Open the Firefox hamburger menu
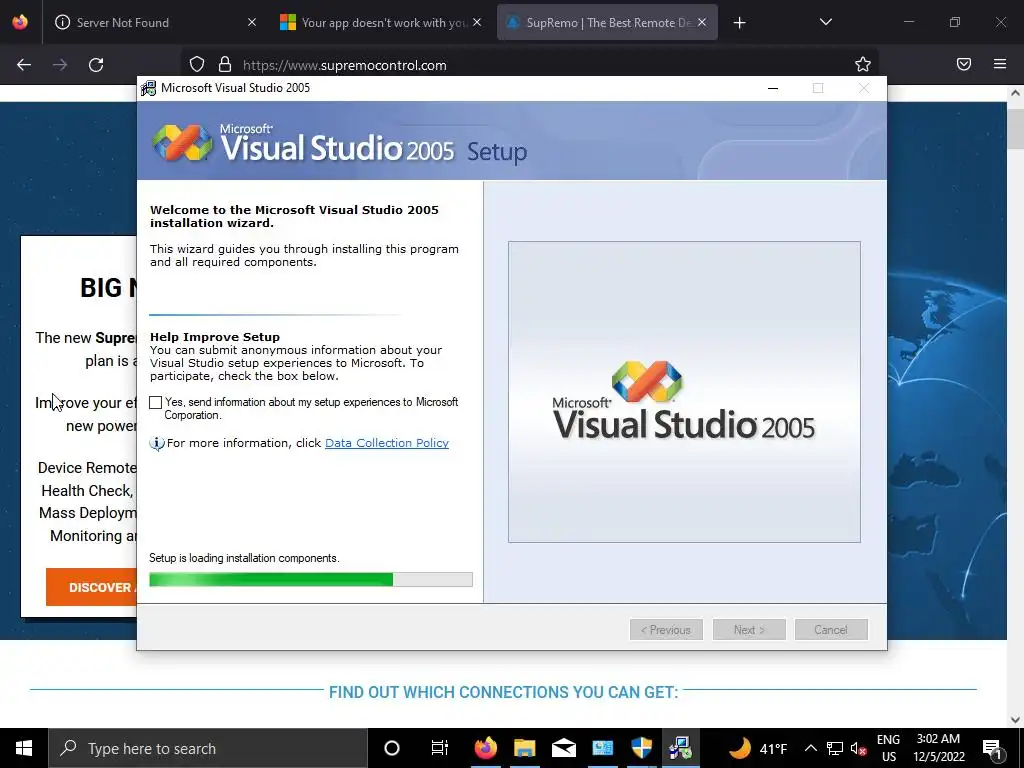Image resolution: width=1024 pixels, height=768 pixels. (1000, 64)
